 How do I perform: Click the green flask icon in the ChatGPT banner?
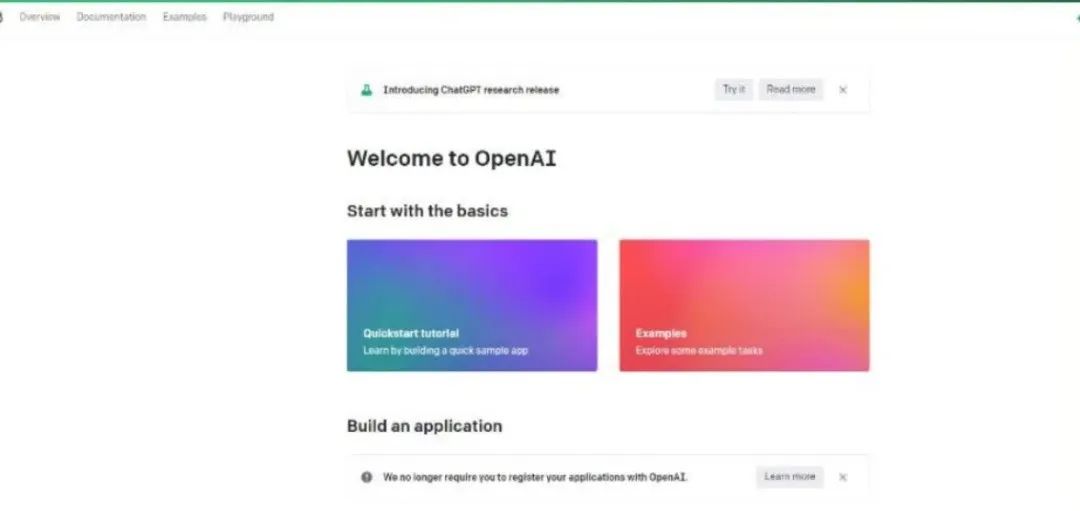(367, 90)
